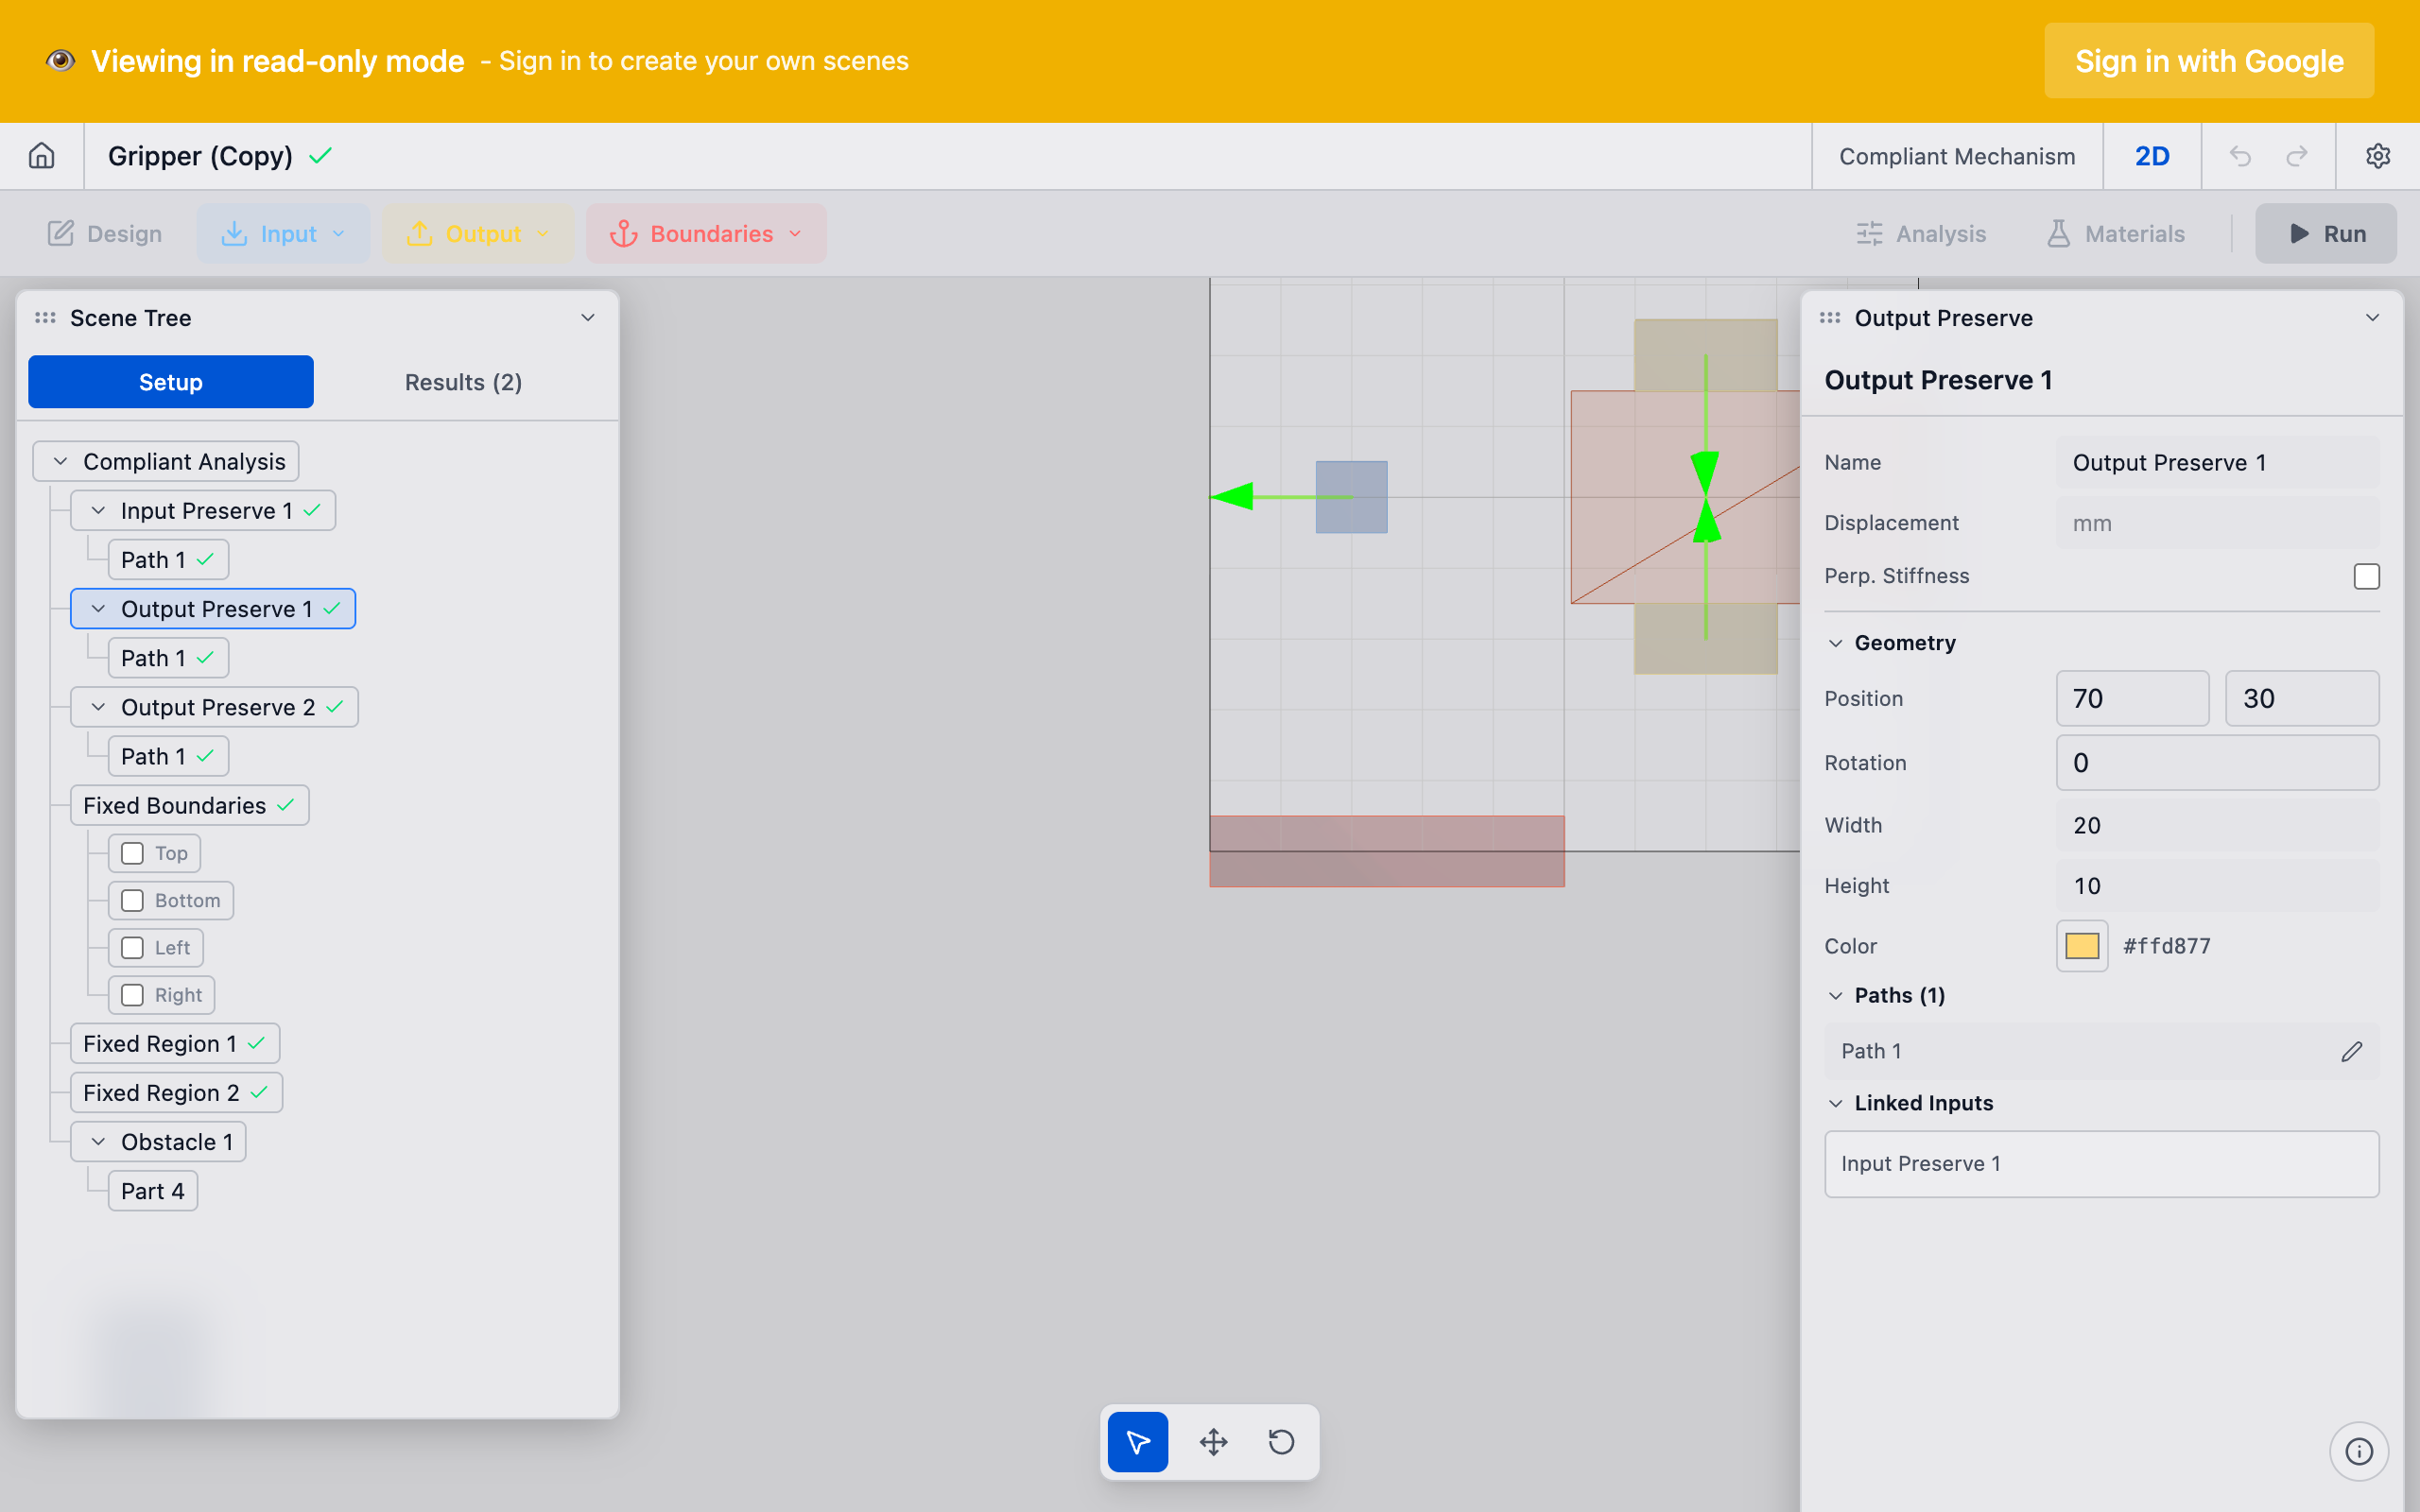Select Fixed Region 2 tree item
Screen dimensions: 2420x1512
pos(176,1092)
